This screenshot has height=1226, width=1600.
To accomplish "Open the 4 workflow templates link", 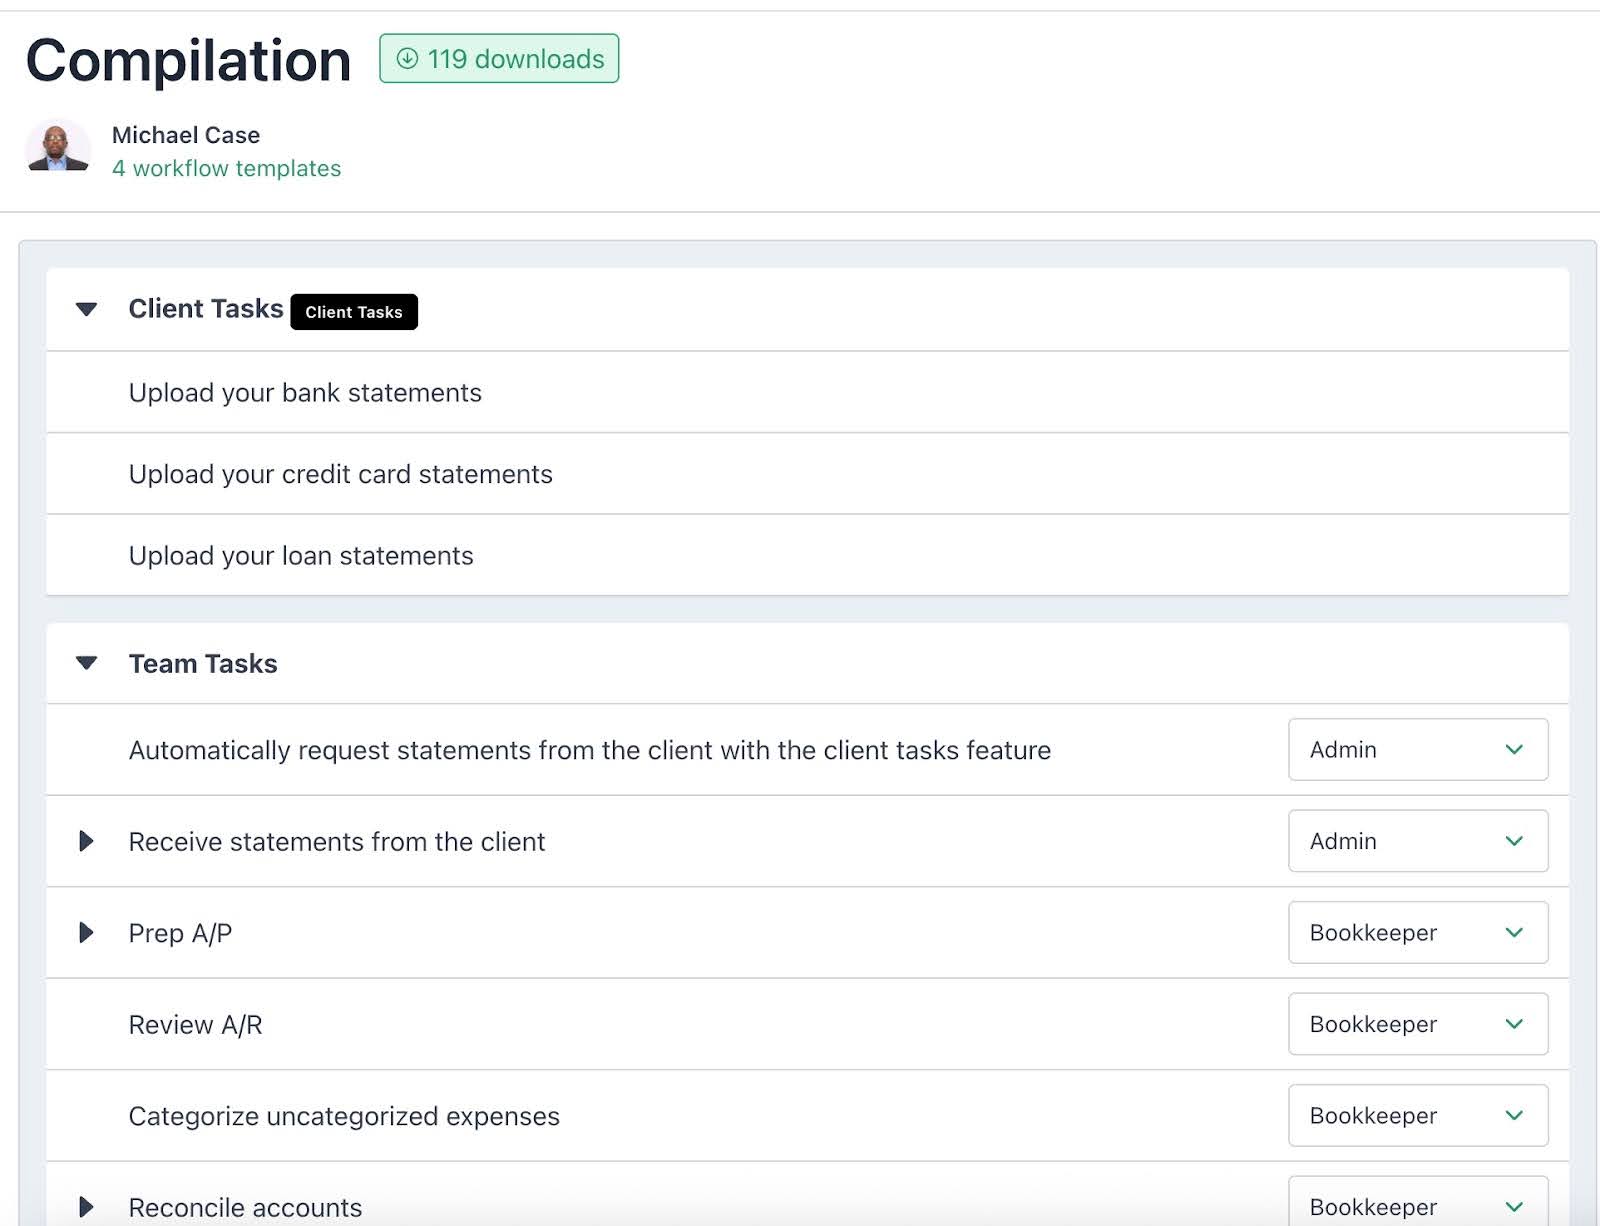I will (x=226, y=168).
